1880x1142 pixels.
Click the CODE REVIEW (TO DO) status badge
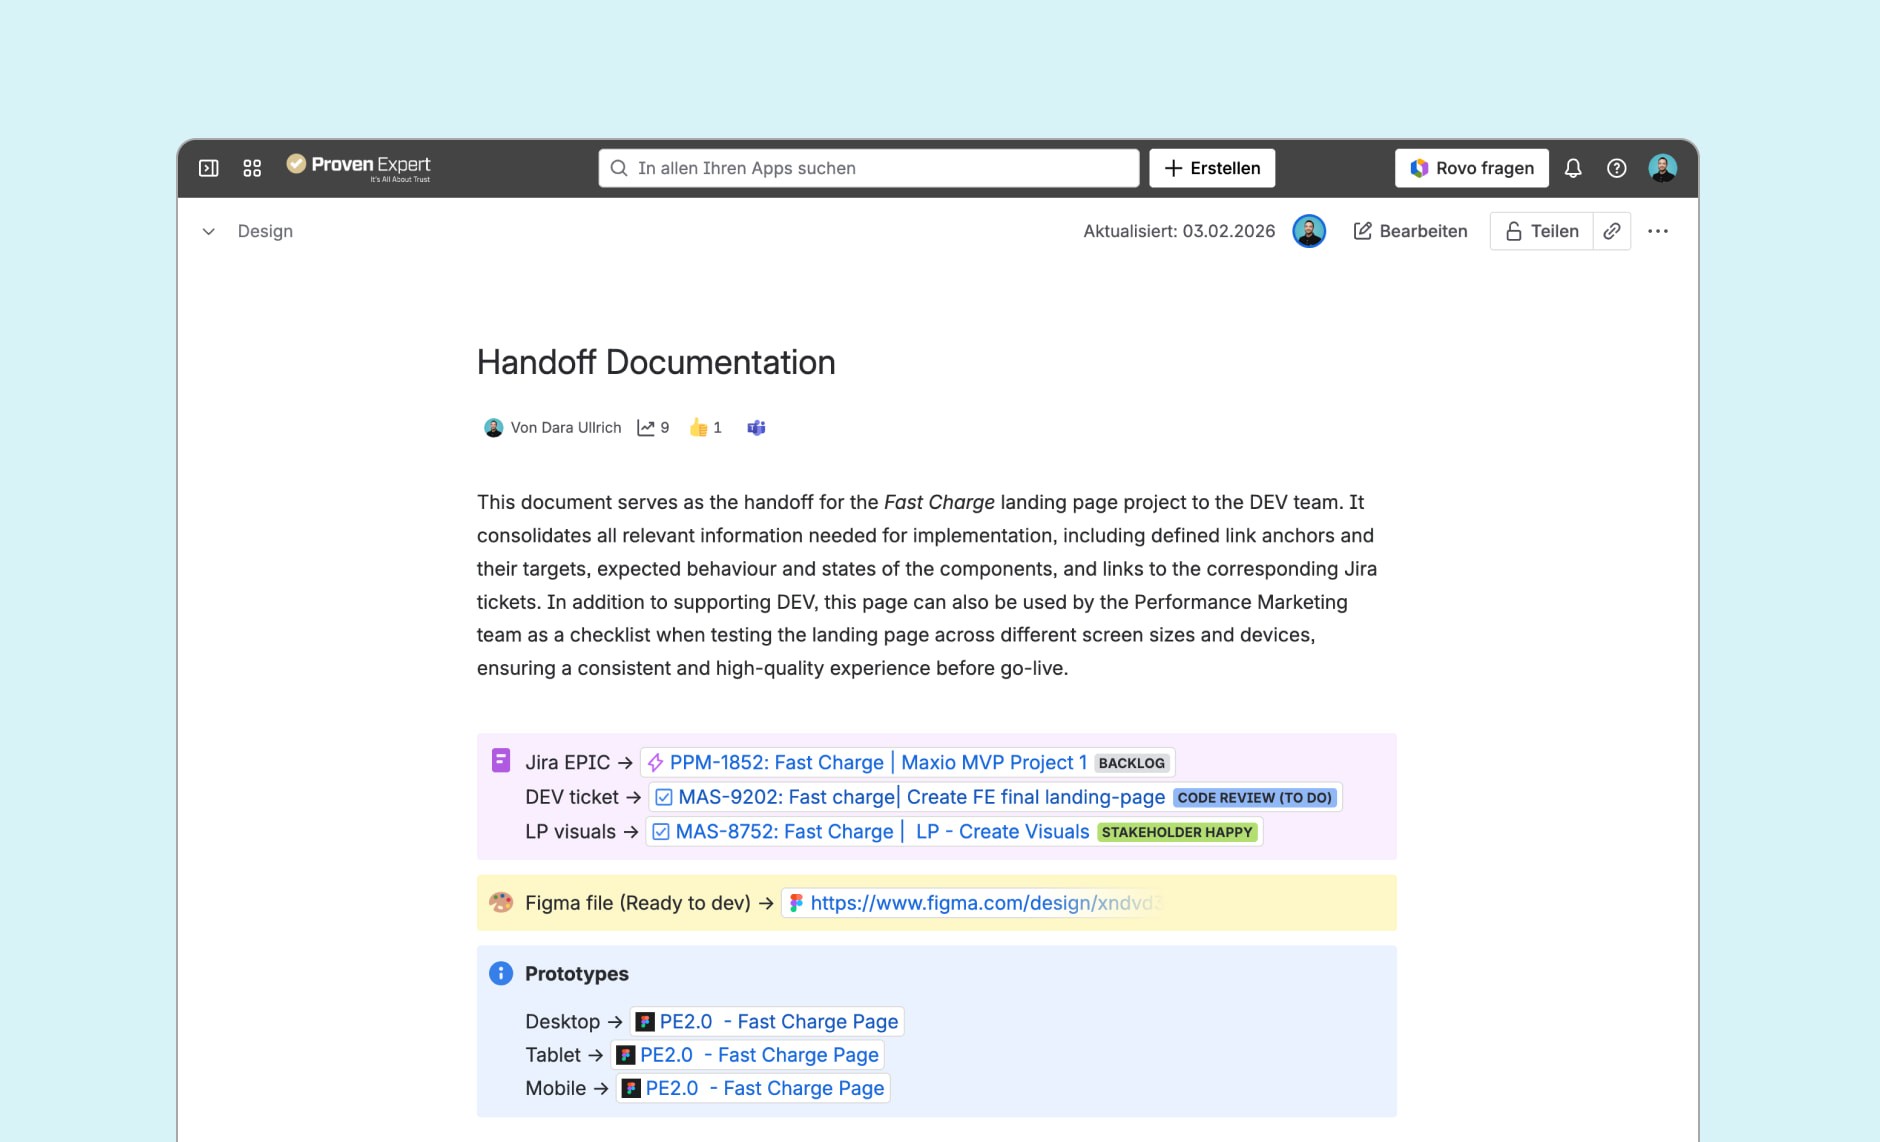(x=1254, y=798)
